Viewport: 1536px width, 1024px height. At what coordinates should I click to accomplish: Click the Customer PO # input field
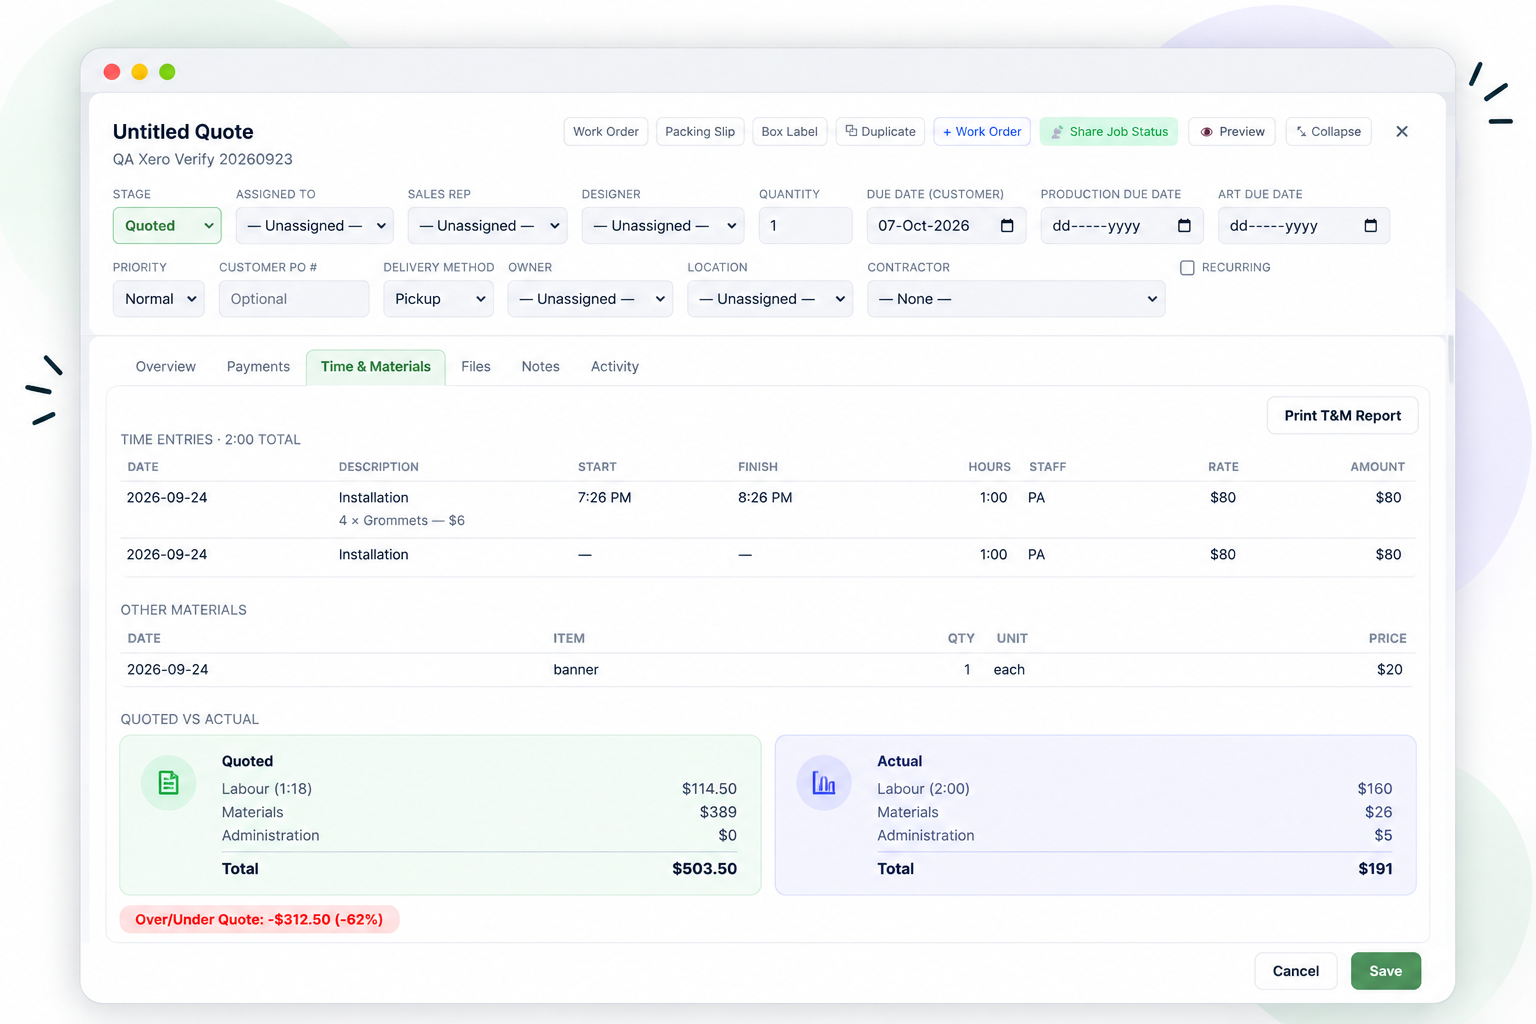point(294,299)
